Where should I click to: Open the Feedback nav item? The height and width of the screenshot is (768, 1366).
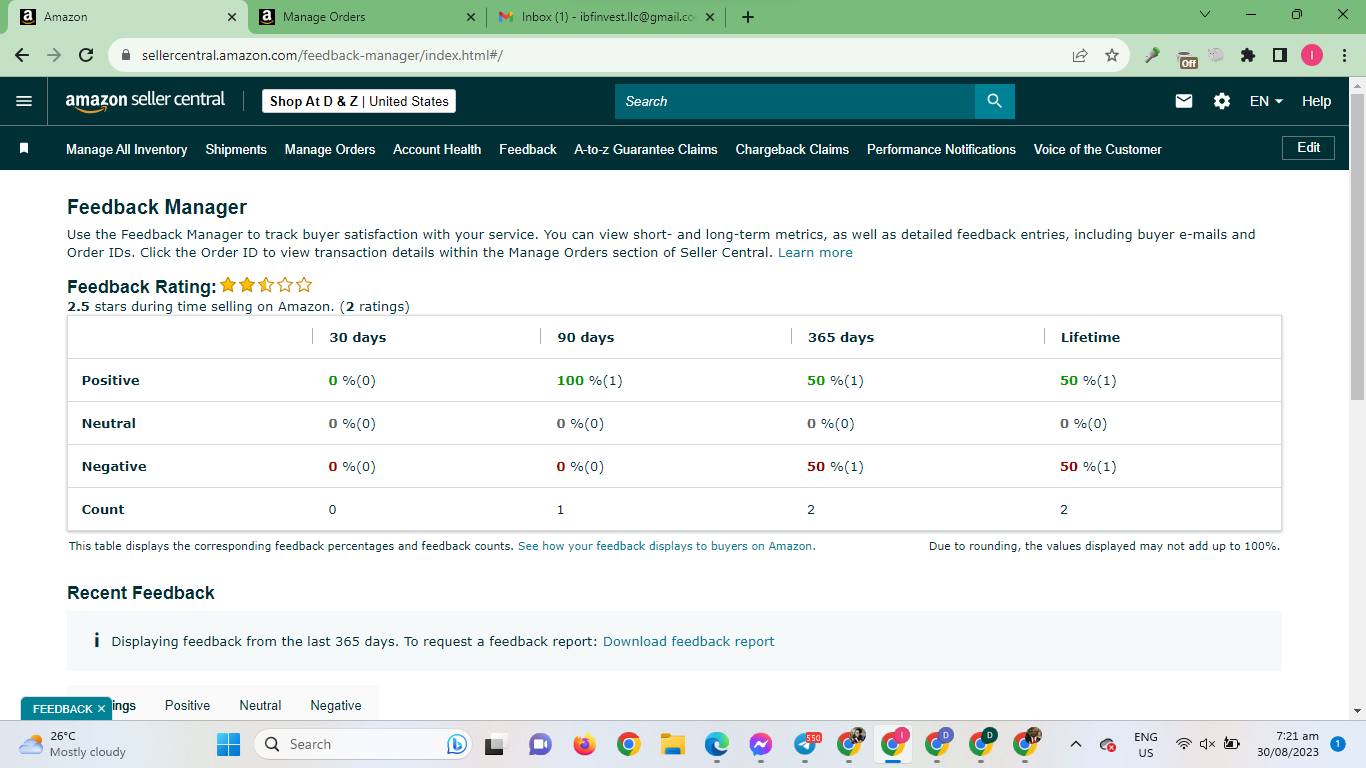point(528,149)
